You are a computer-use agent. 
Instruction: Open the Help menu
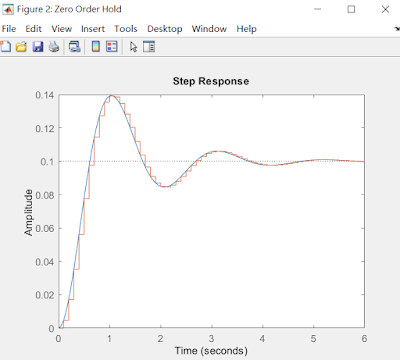tap(246, 29)
